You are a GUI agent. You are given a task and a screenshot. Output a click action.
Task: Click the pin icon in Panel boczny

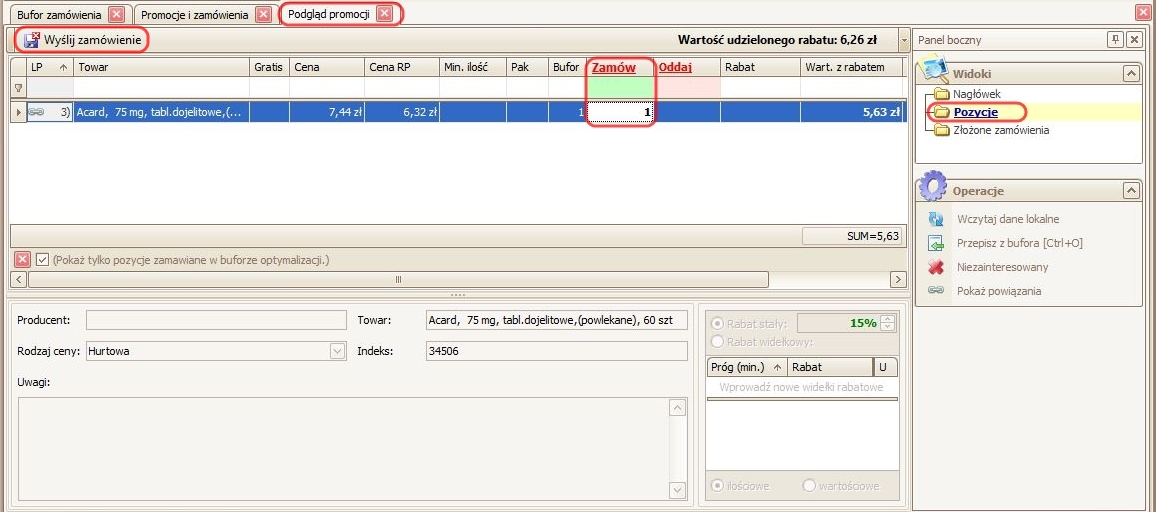pos(1115,40)
